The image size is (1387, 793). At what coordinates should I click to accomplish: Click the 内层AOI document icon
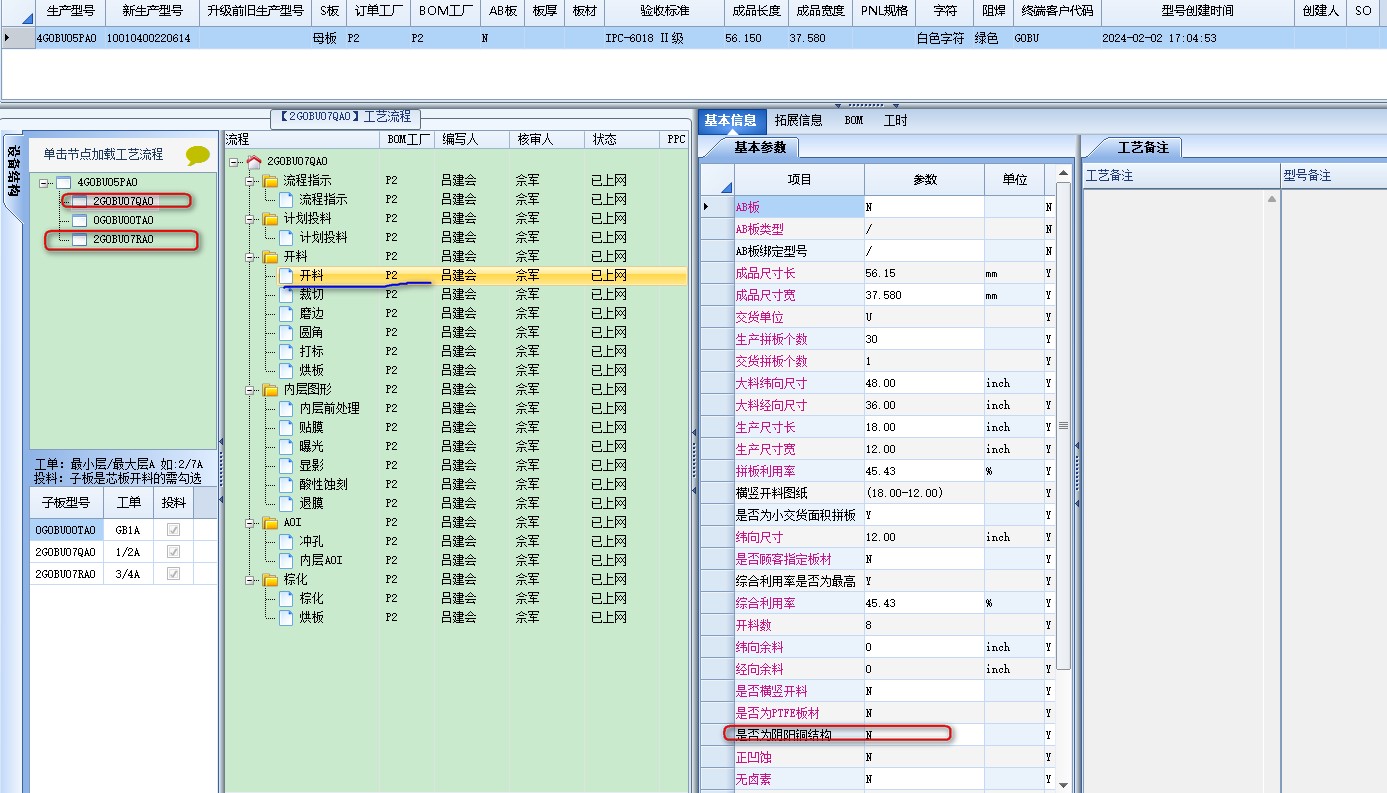(288, 561)
